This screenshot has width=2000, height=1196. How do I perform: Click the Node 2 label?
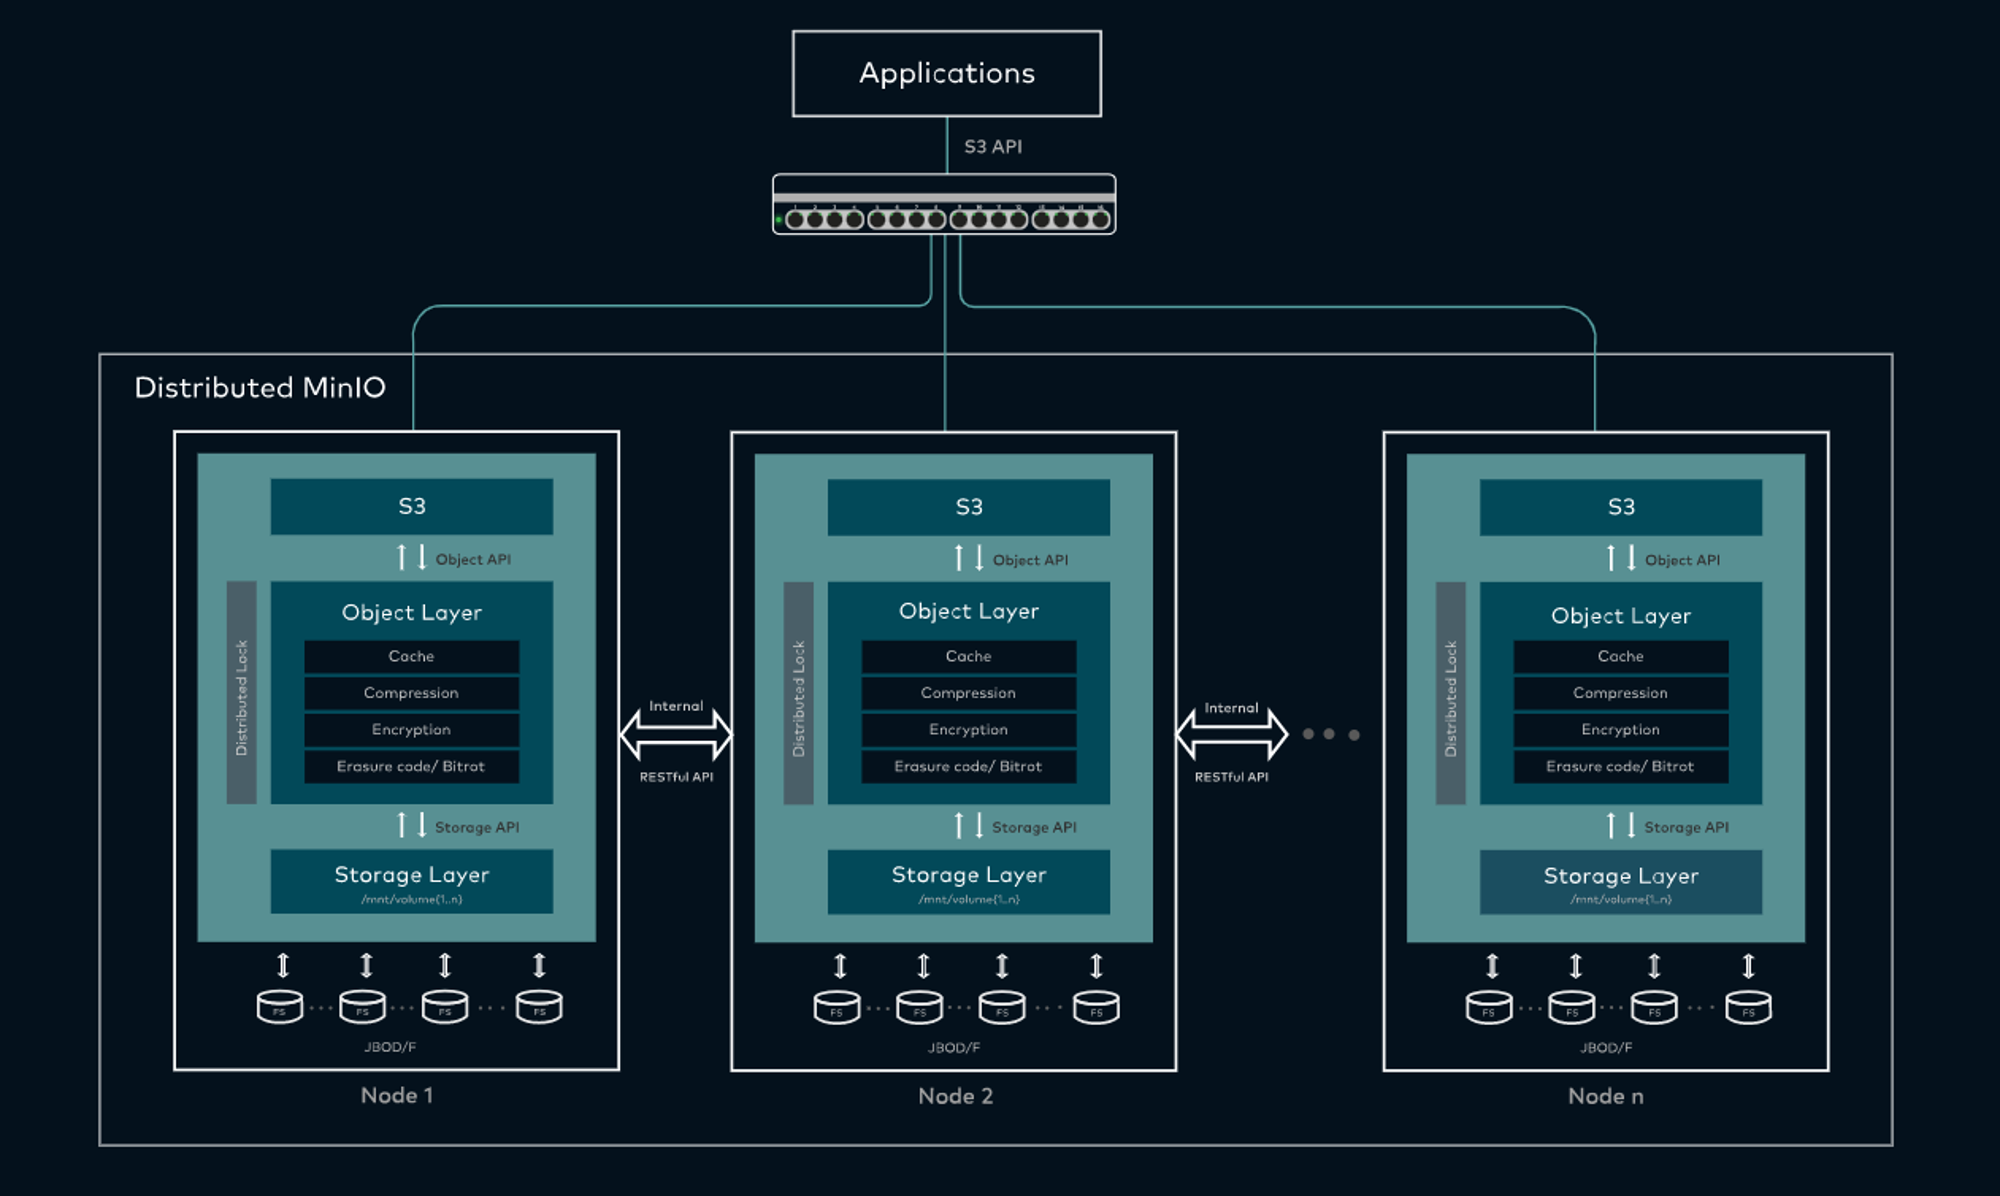point(955,1096)
